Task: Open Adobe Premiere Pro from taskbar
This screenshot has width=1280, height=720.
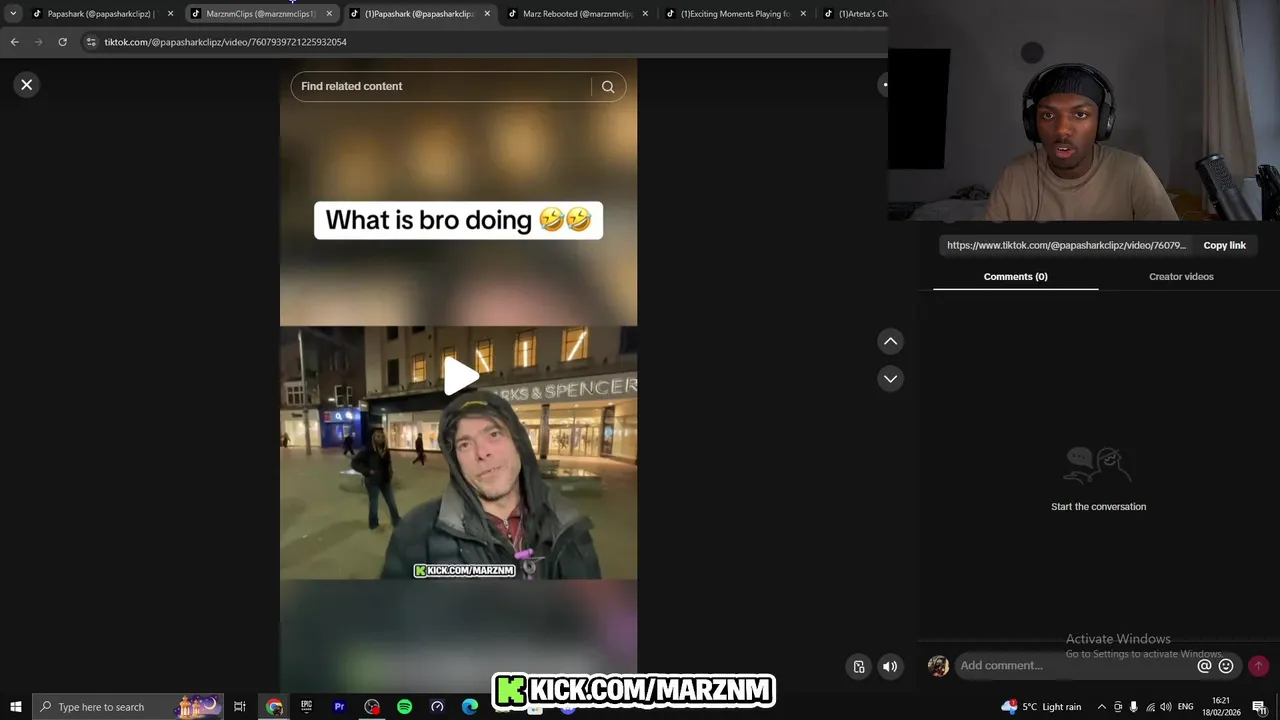Action: pyautogui.click(x=339, y=707)
